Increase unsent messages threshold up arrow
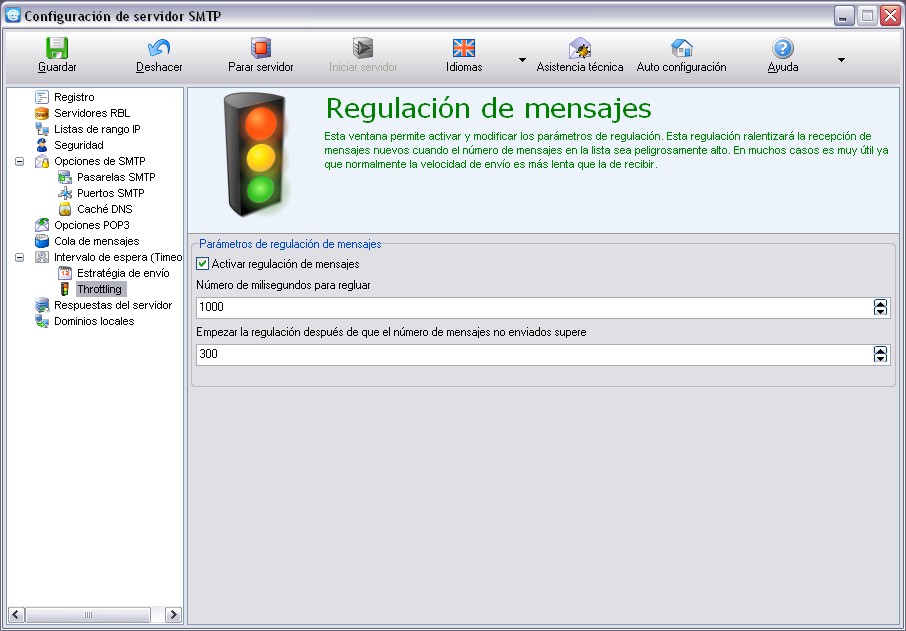Viewport: 906px width, 631px height. (x=880, y=350)
